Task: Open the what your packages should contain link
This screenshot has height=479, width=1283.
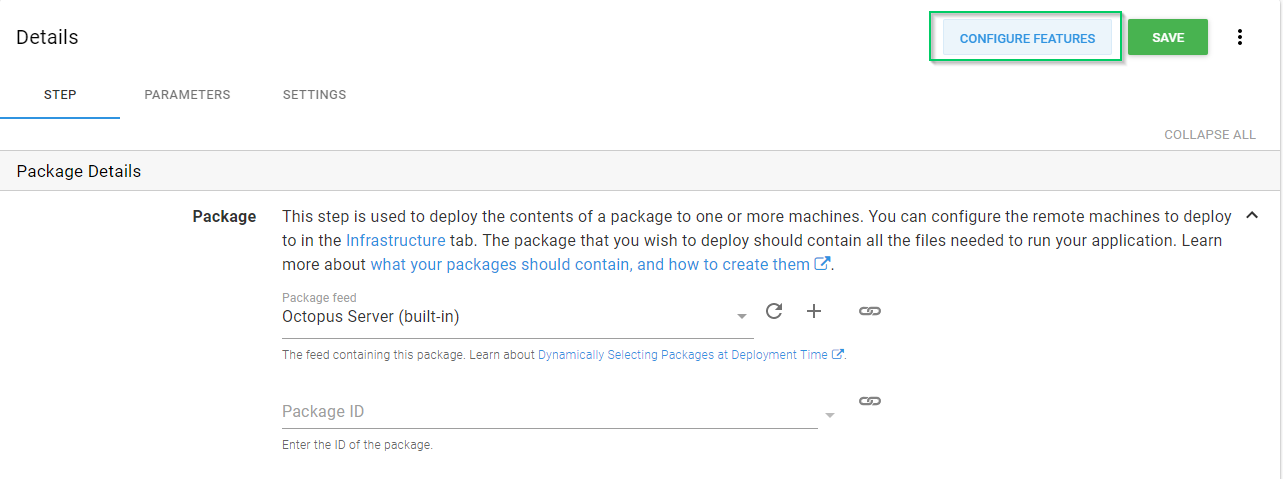Action: pyautogui.click(x=589, y=264)
